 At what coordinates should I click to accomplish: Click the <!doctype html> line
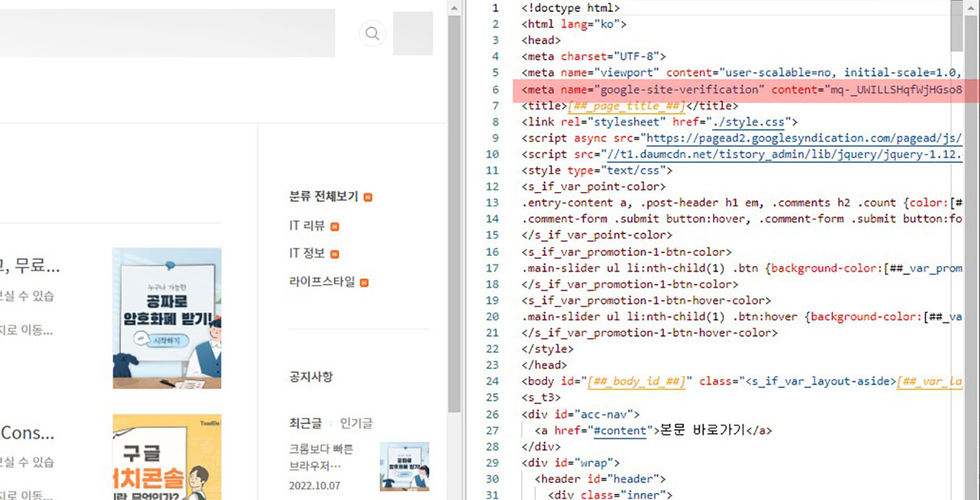(571, 8)
